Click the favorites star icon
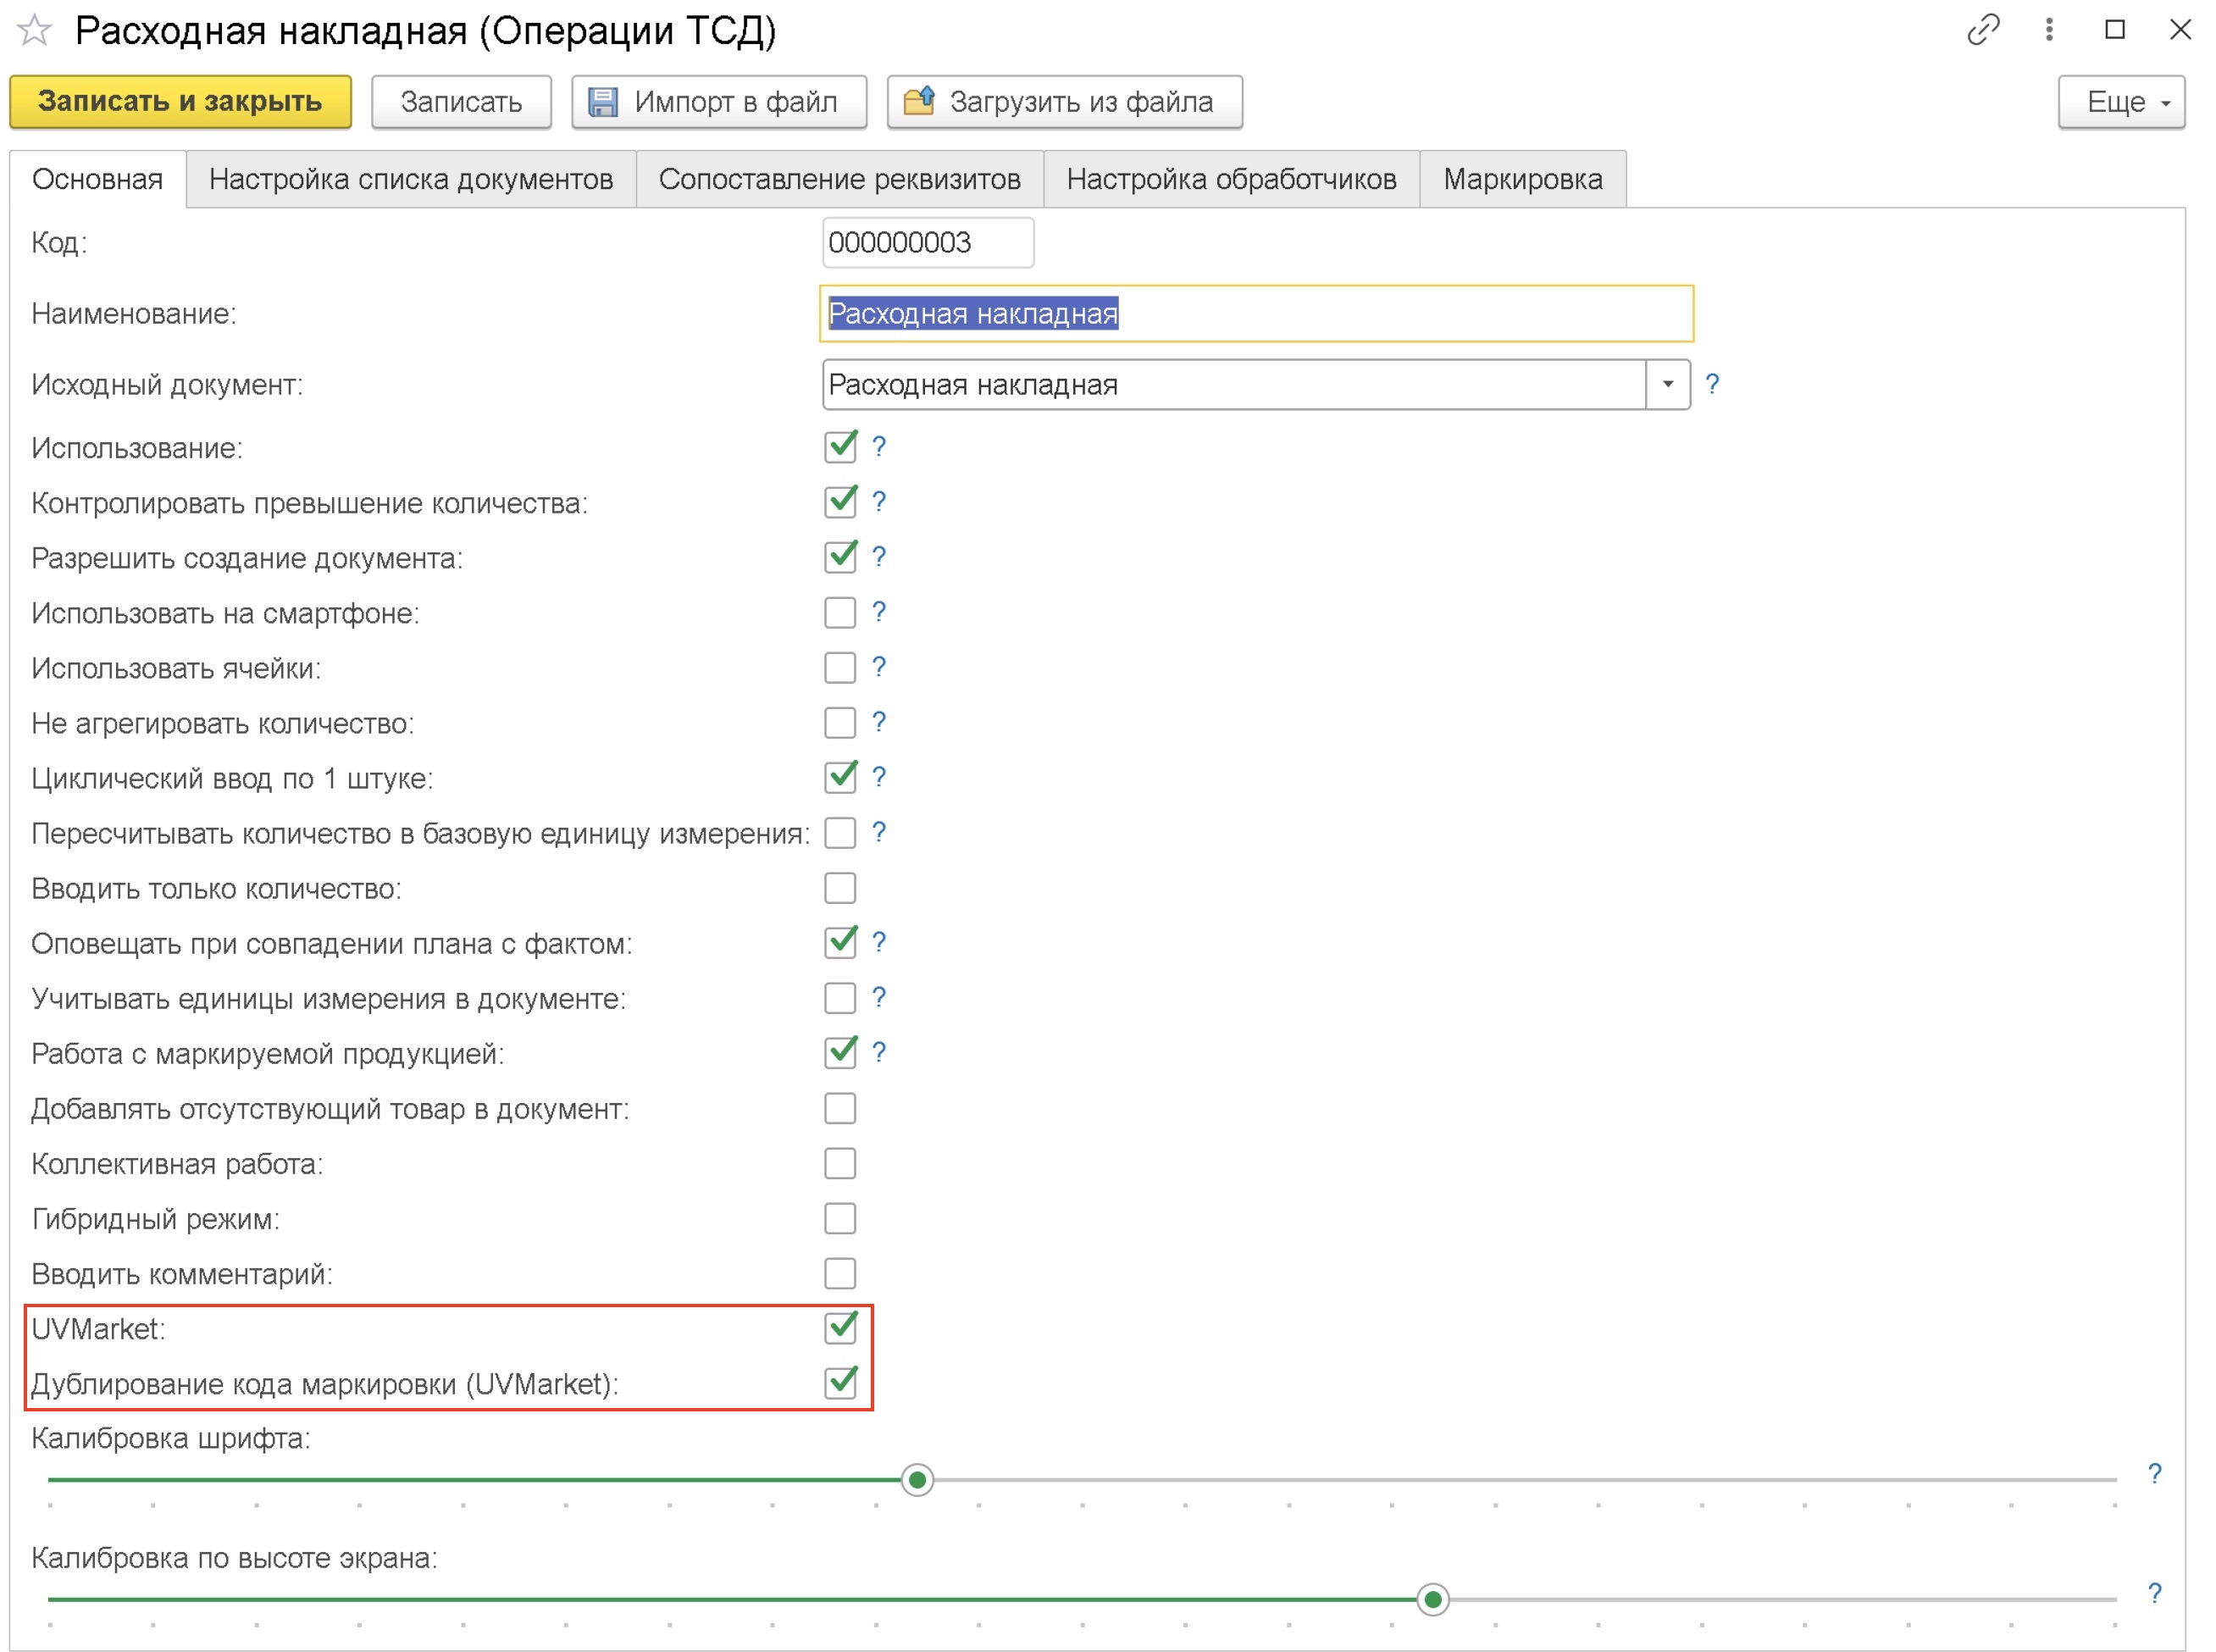Viewport: 2216px width, 1652px height. click(34, 31)
